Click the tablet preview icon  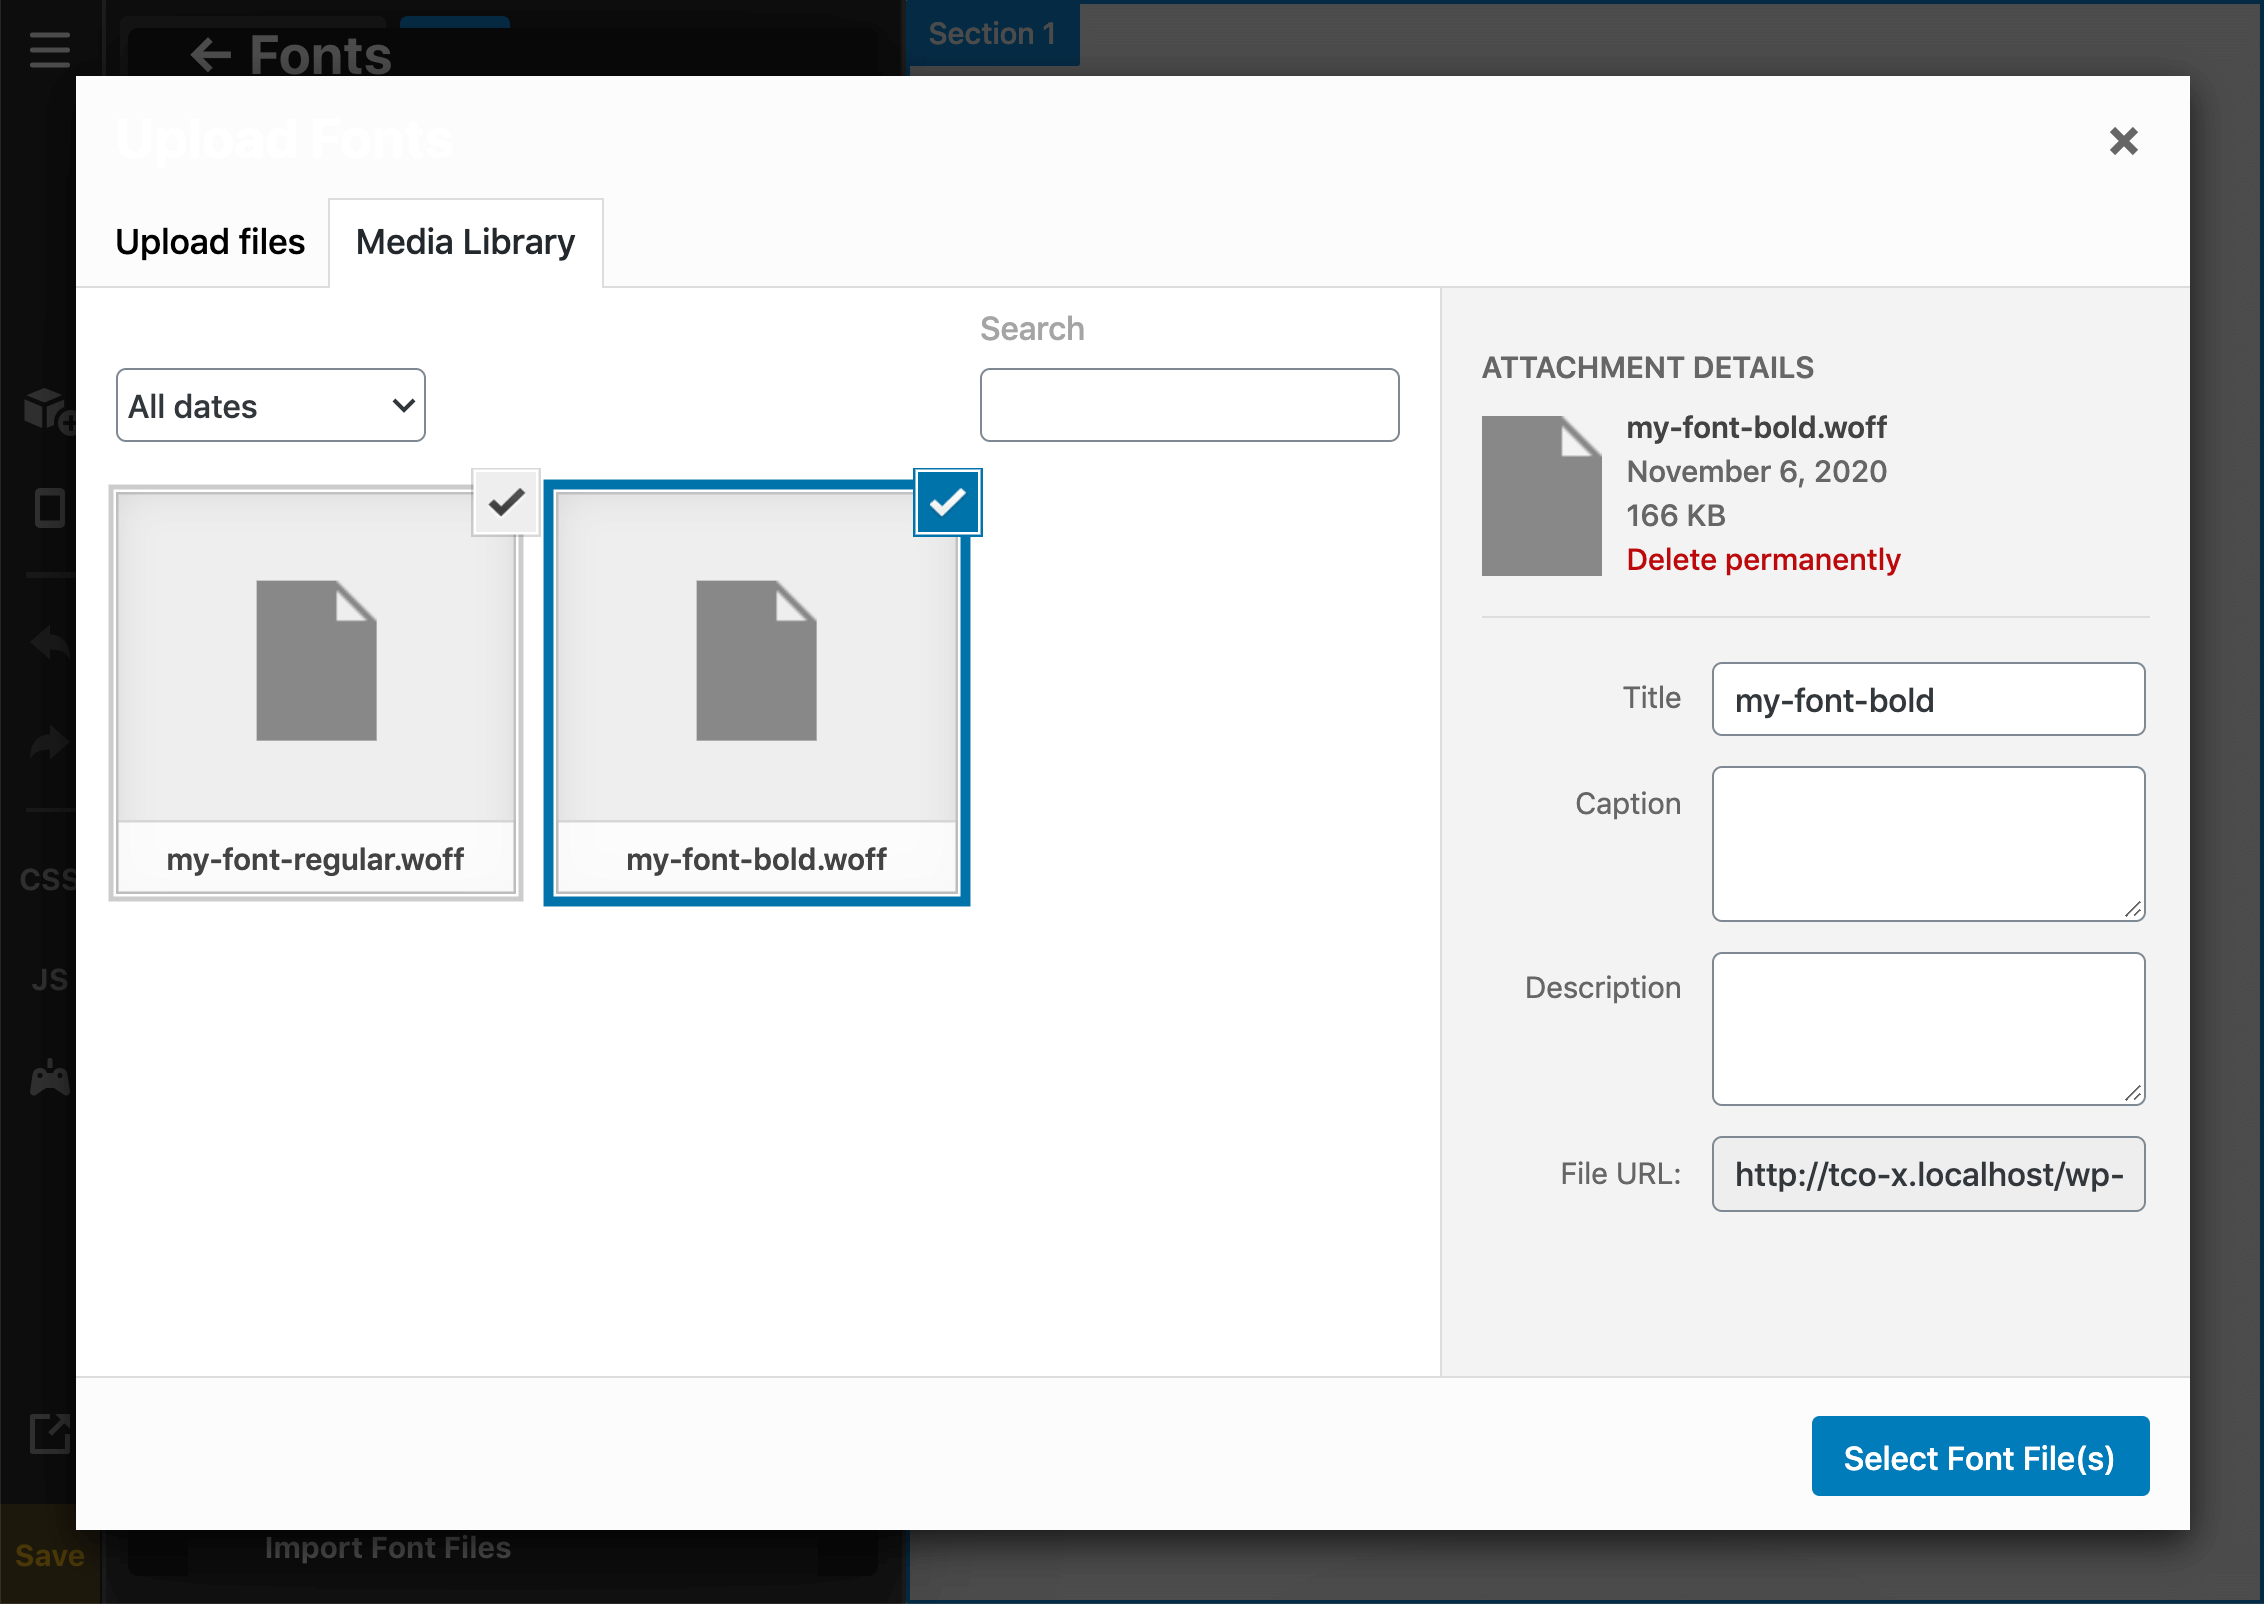coord(49,508)
